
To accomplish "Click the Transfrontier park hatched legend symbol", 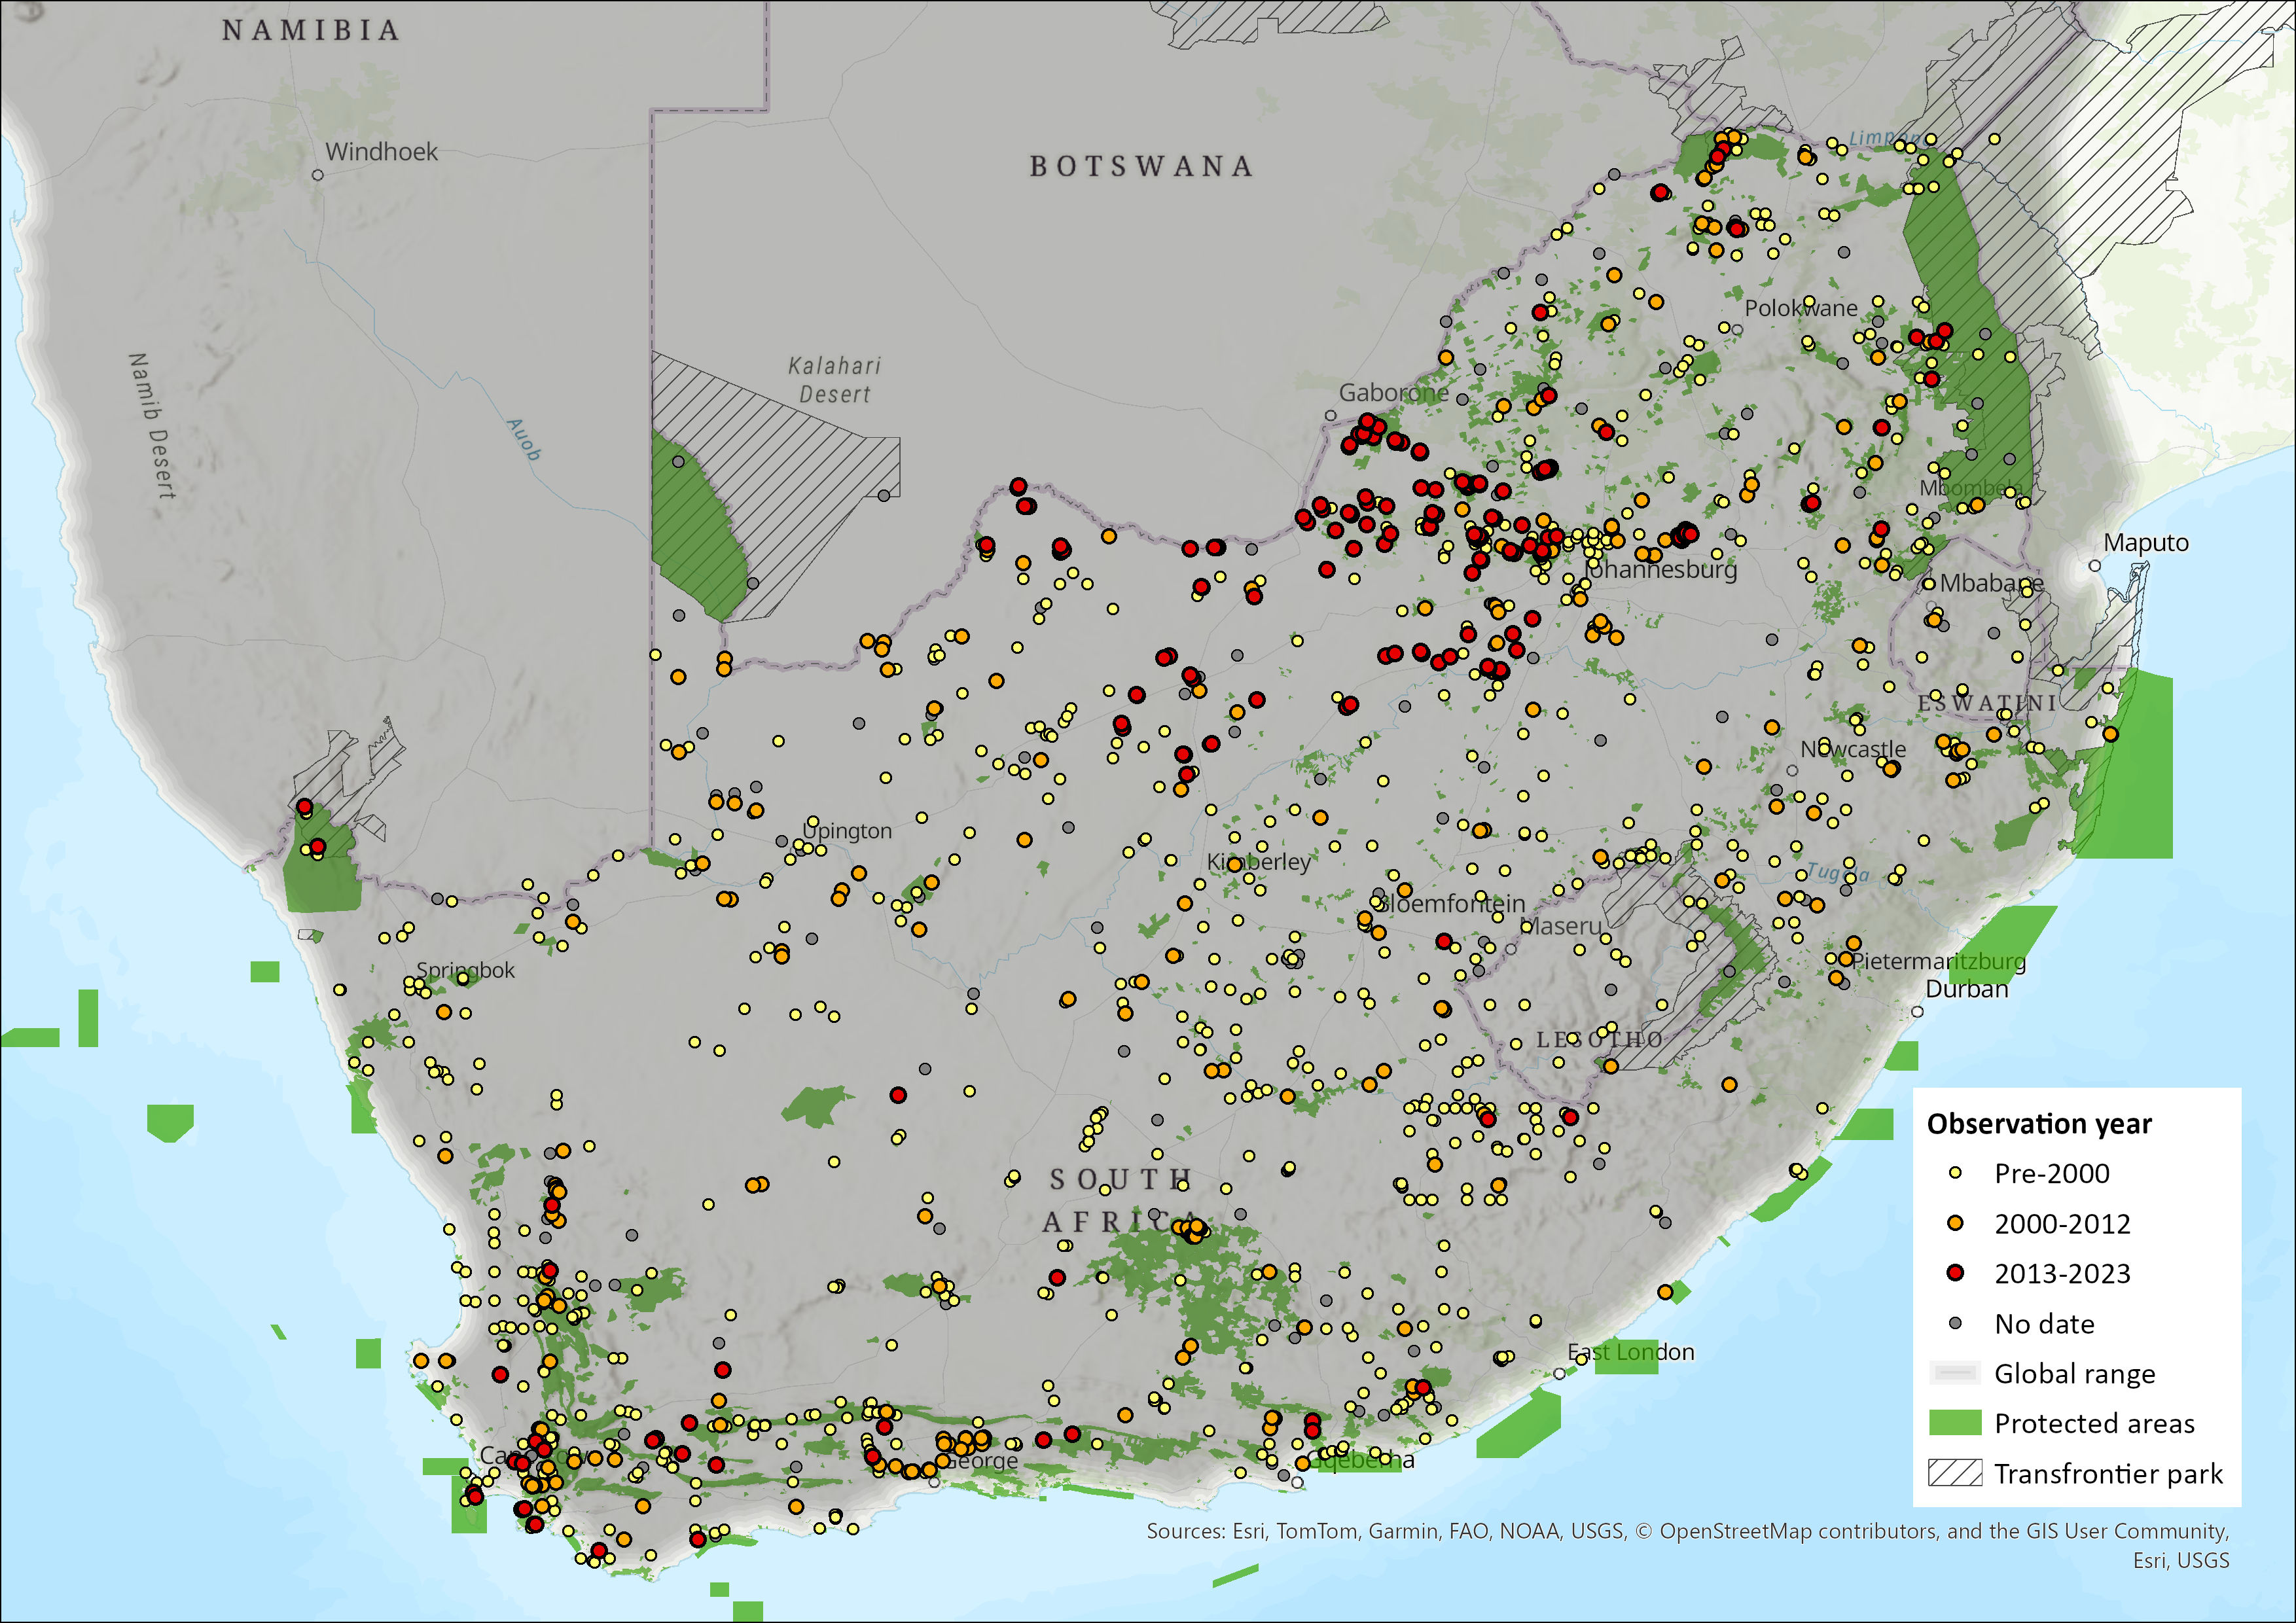I will [1954, 1473].
